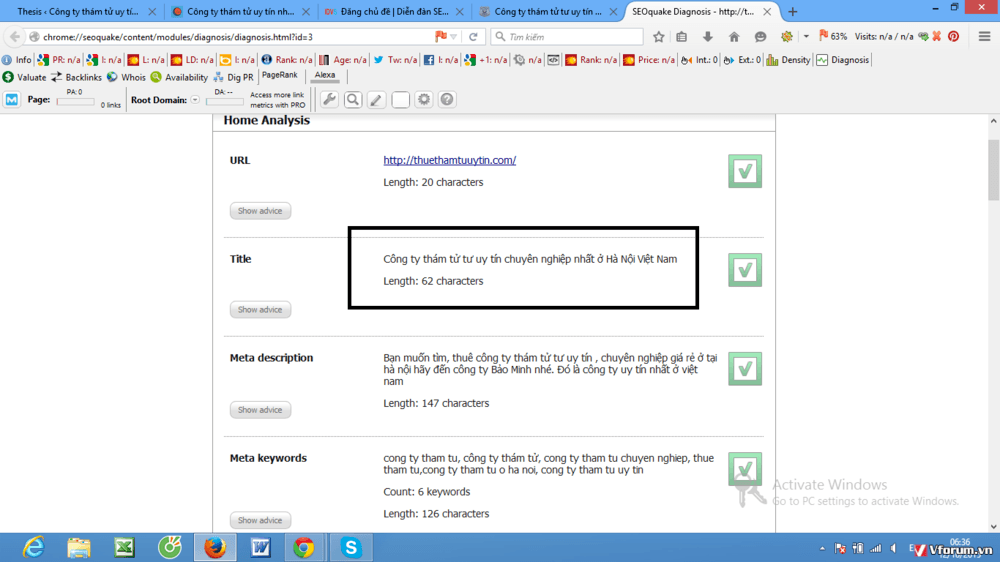Open Firefox downloads arrow

click(x=708, y=37)
